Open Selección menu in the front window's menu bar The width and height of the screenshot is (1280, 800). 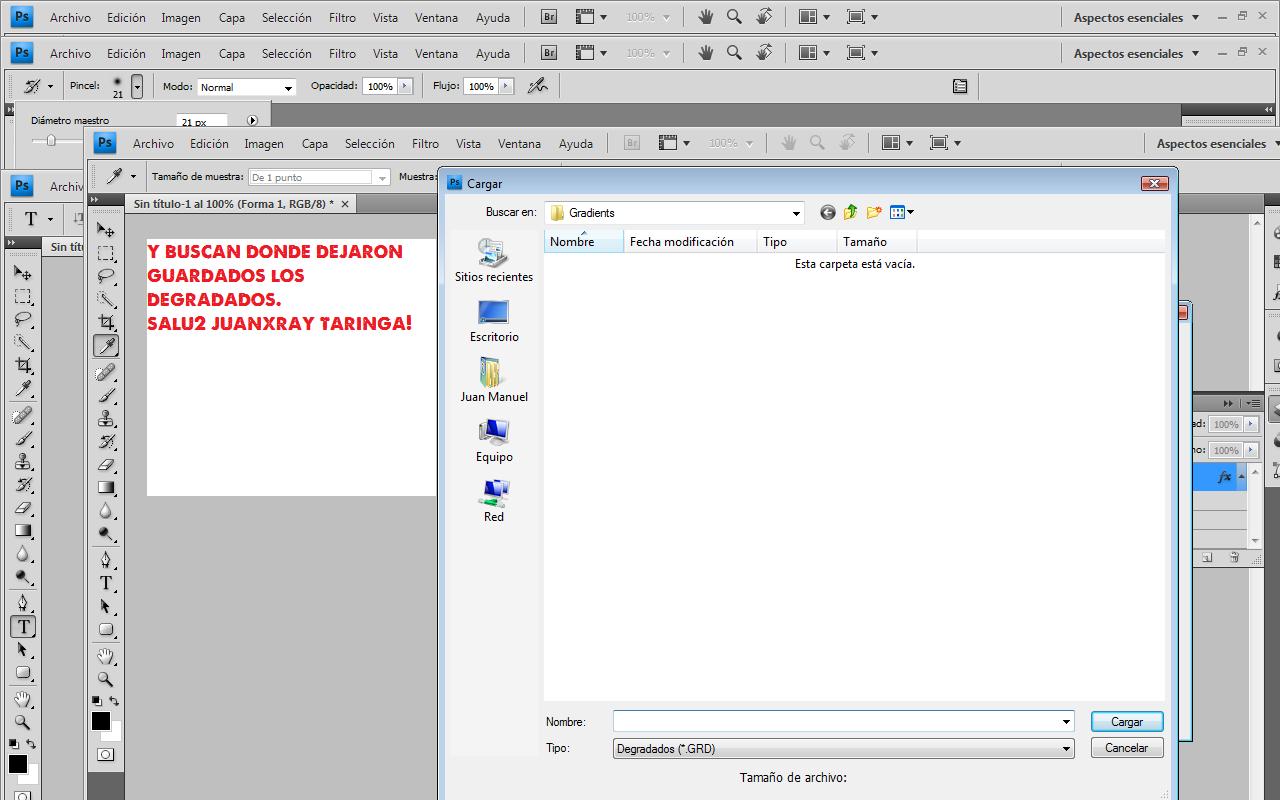370,143
